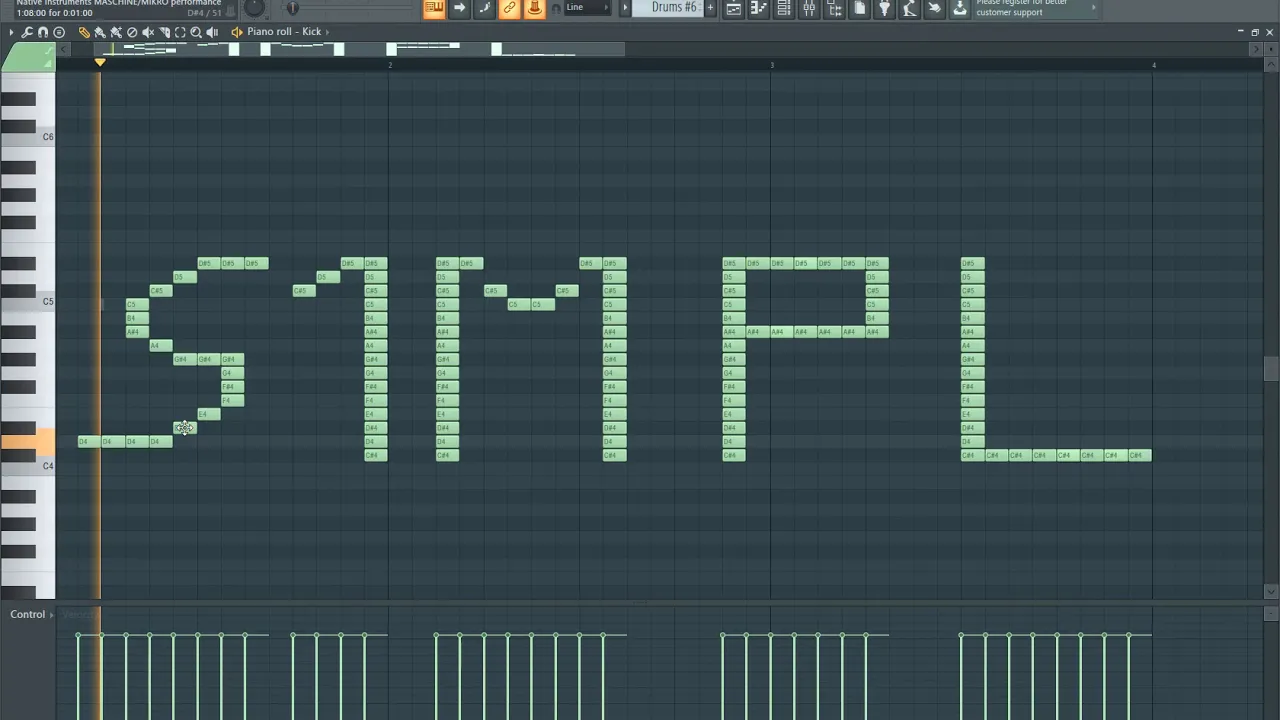Click the save download icon
Viewport: 1280px width, 720px height.
[959, 8]
